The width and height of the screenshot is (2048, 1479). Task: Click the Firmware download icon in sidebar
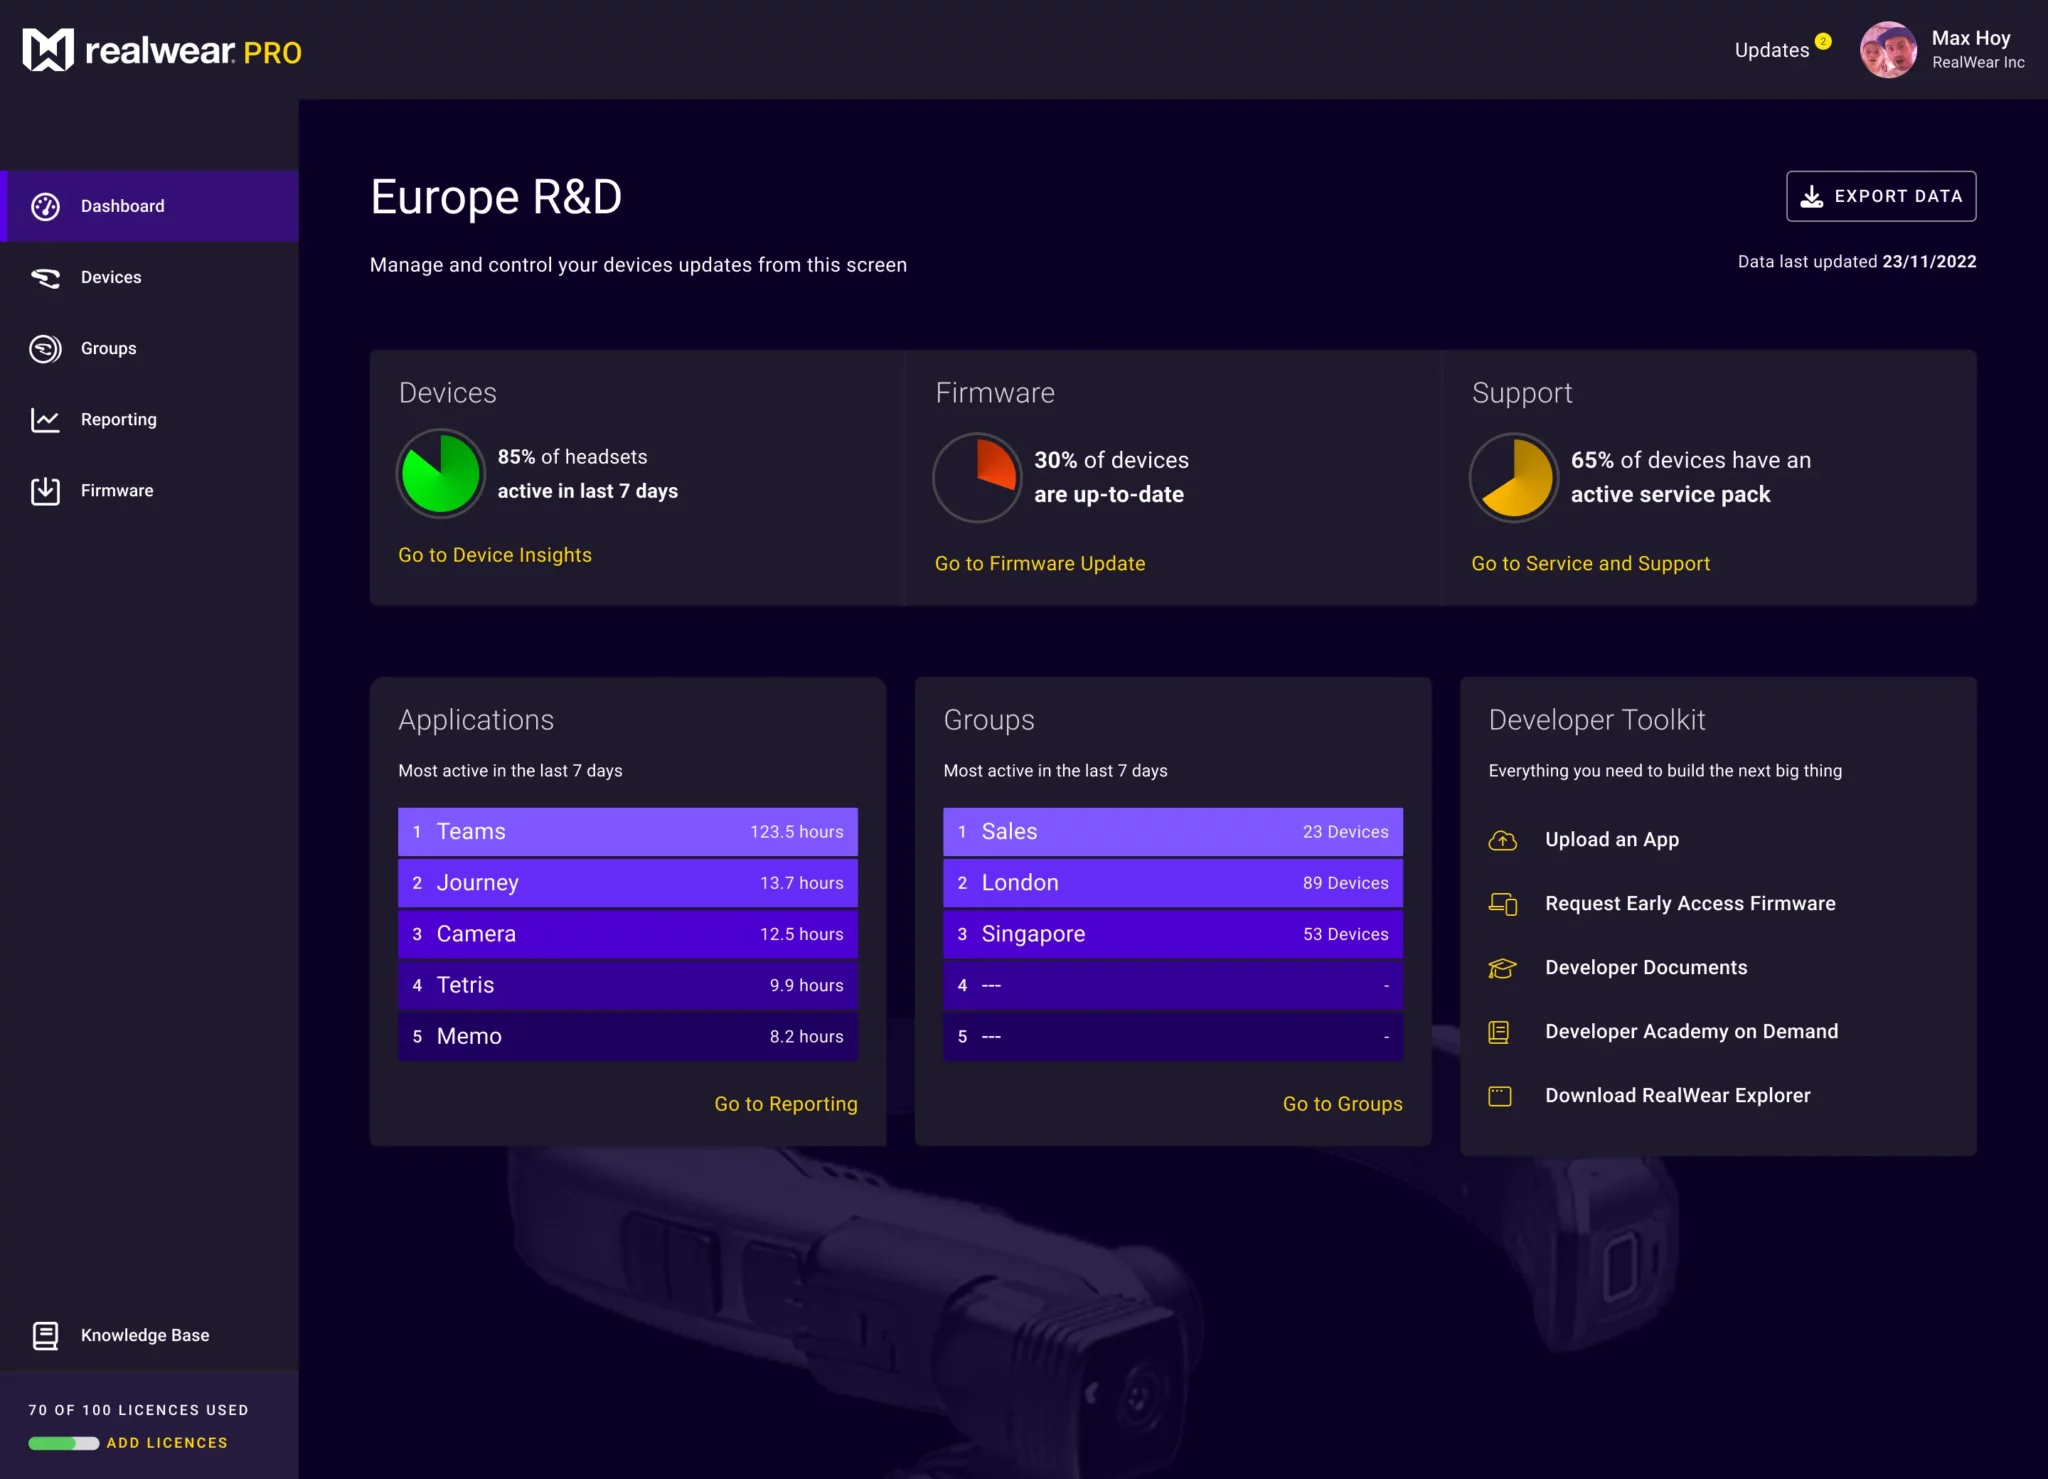[45, 490]
